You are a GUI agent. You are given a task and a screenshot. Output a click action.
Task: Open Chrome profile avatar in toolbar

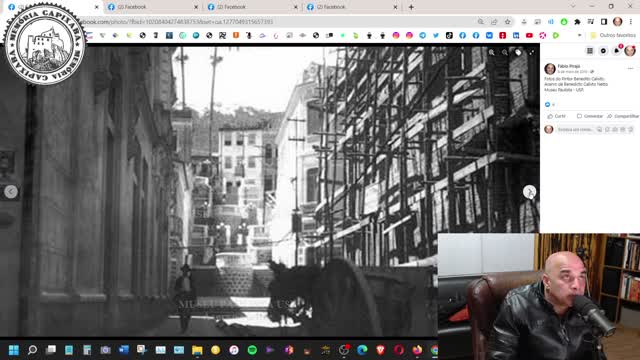tap(618, 22)
